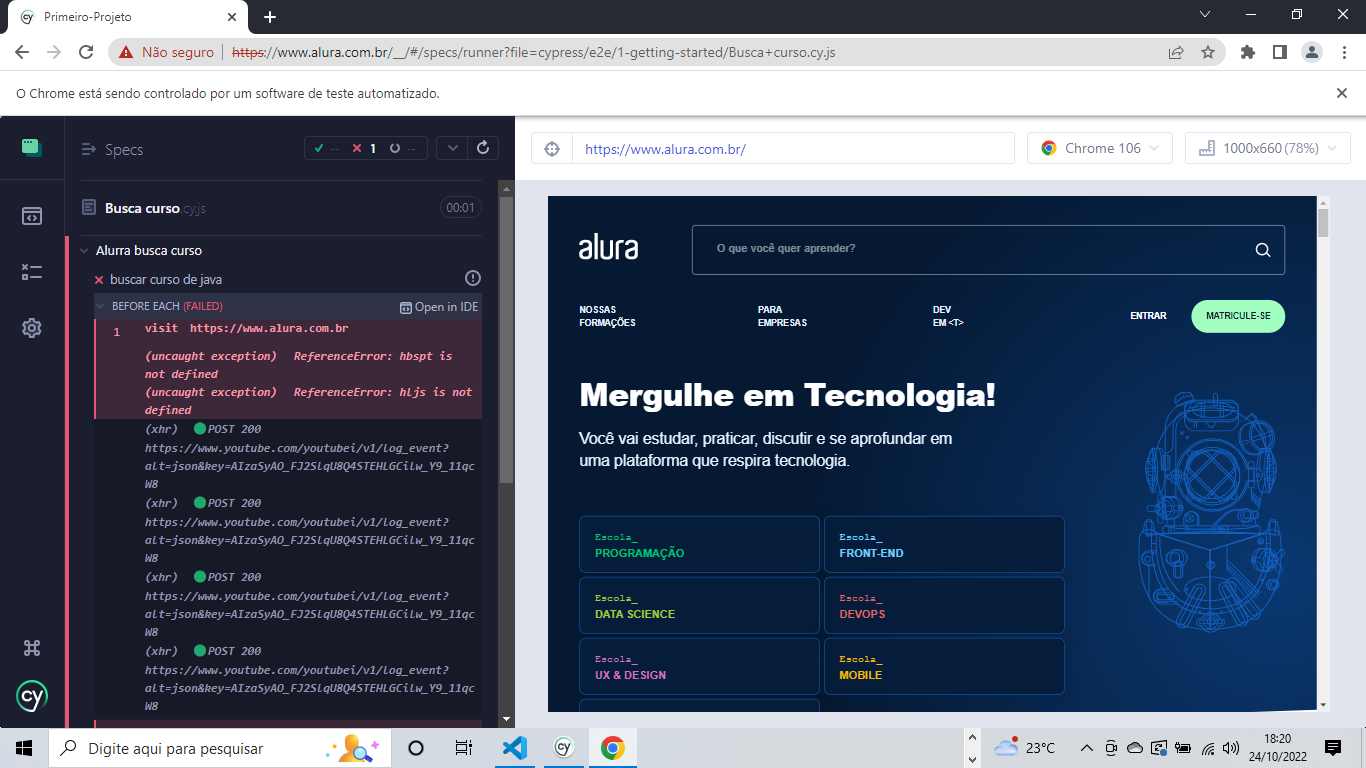Image resolution: width=1366 pixels, height=768 pixels.
Task: Select the Primeiro-Projeto tab
Action: 129,17
